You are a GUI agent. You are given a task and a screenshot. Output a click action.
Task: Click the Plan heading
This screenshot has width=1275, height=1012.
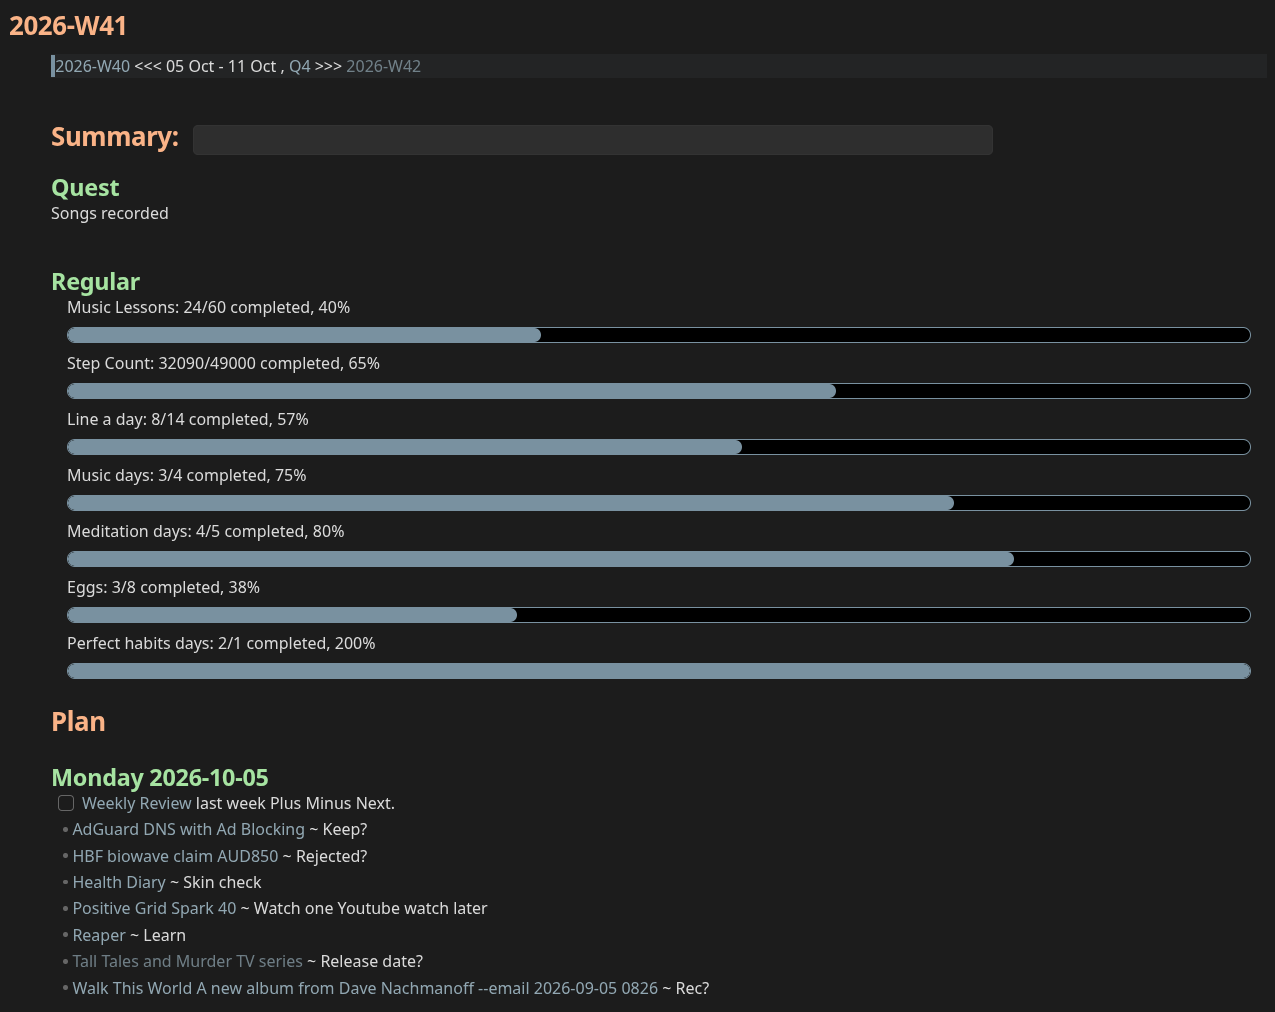click(78, 722)
